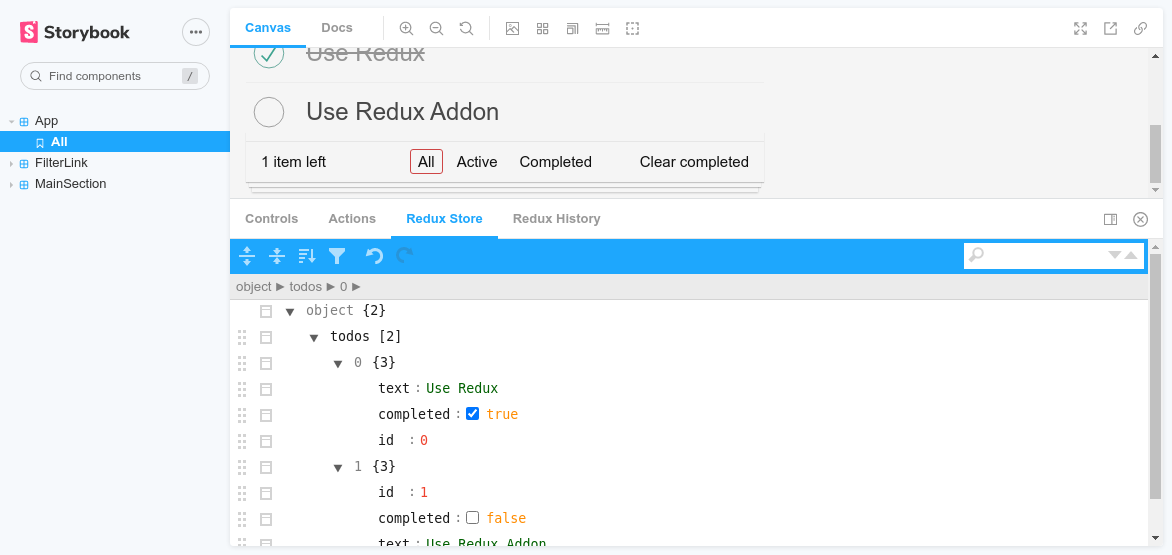The height and width of the screenshot is (555, 1172).
Task: Collapse root object node
Action: (290, 311)
